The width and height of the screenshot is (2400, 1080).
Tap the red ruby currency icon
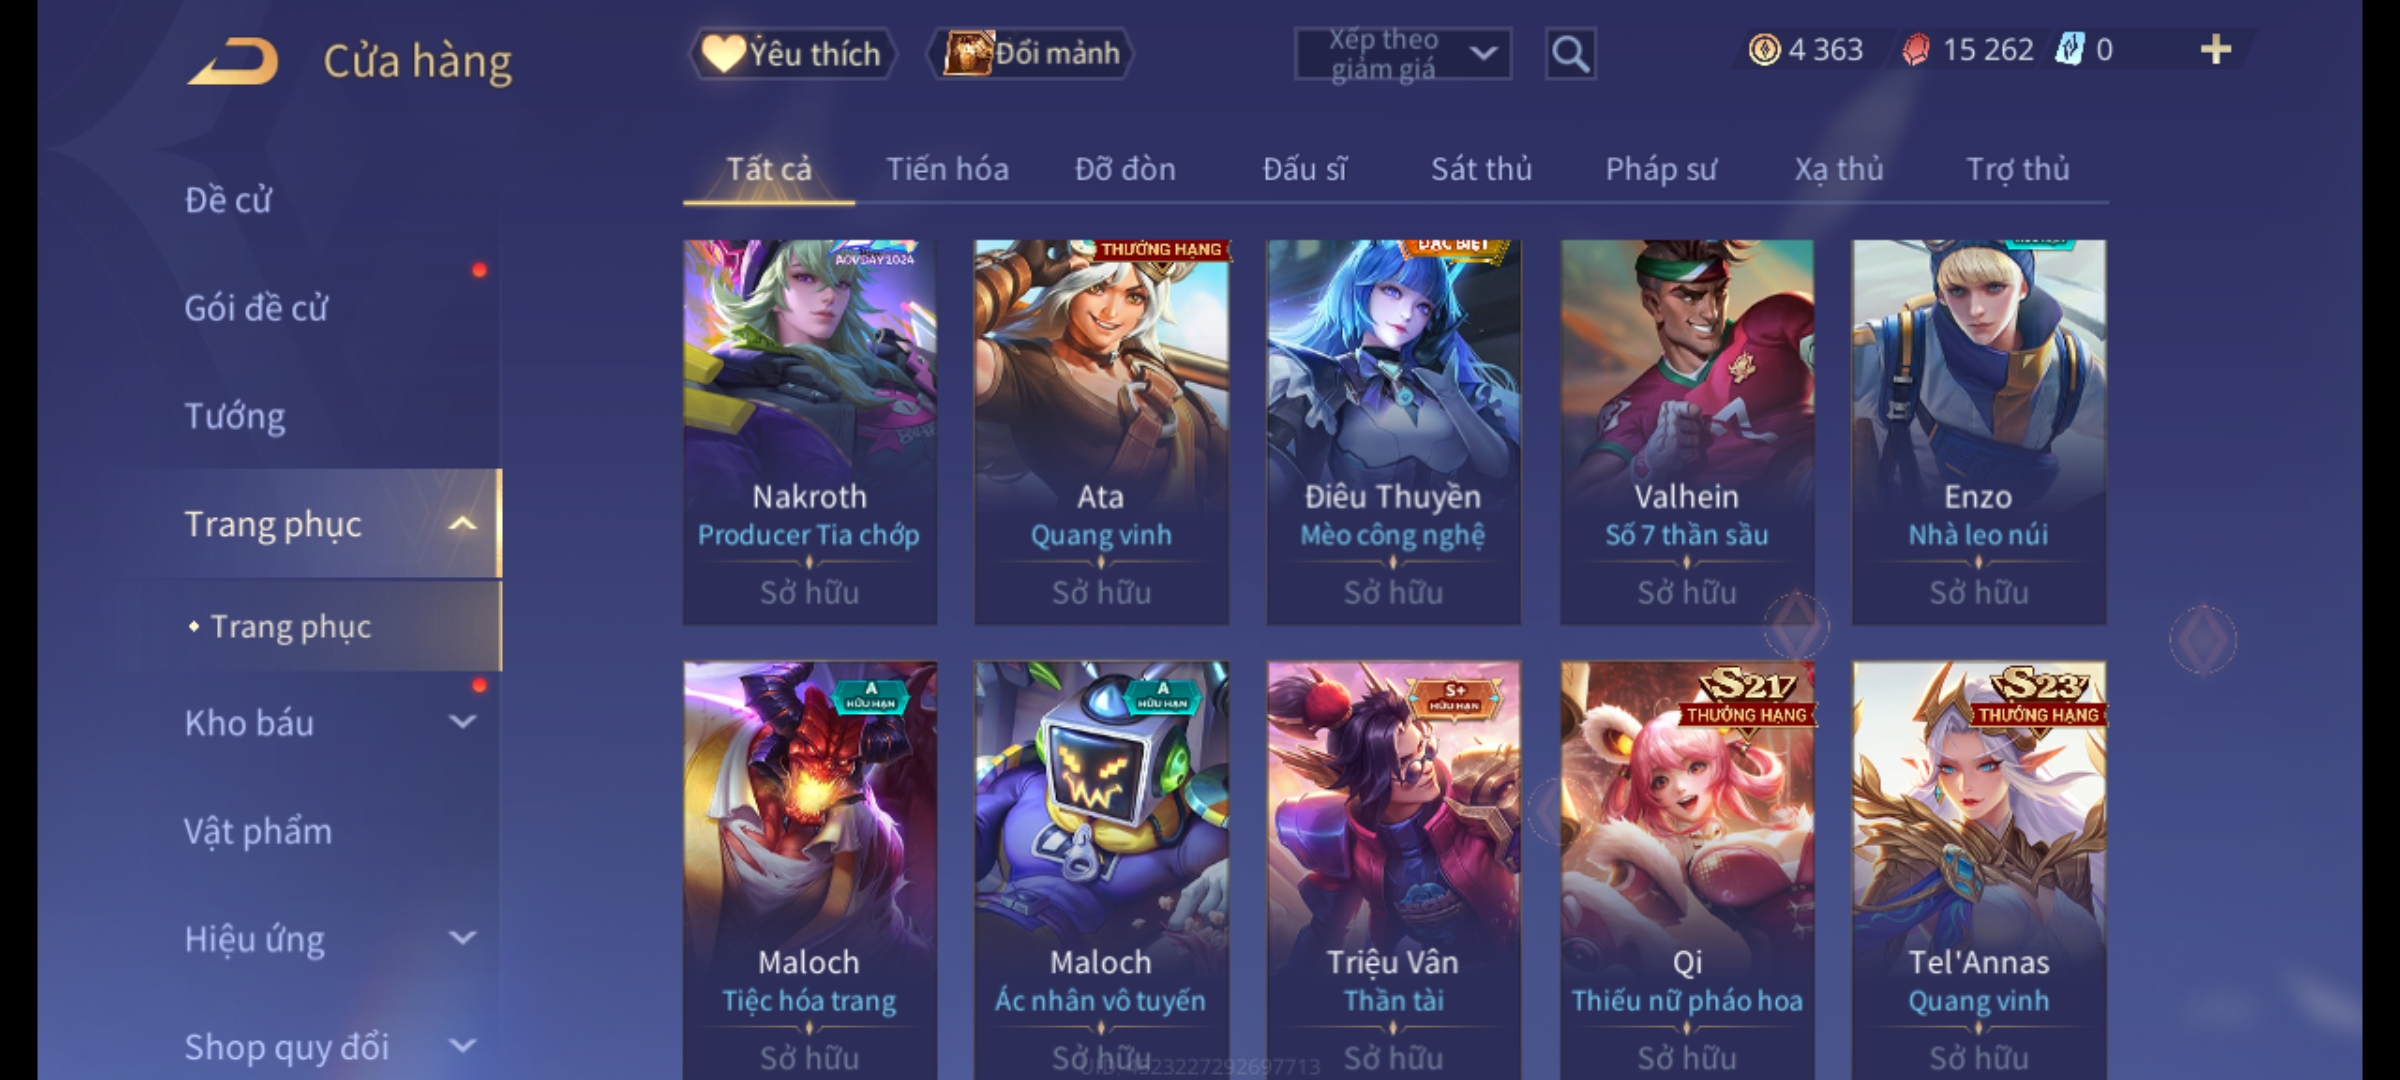point(1916,50)
